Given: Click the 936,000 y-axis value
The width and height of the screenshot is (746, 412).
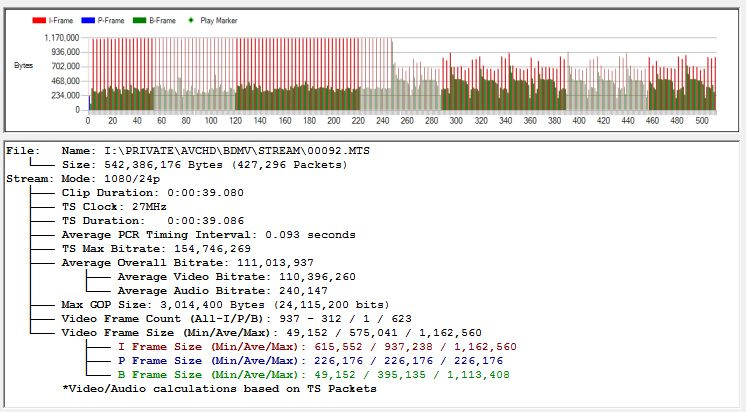Looking at the screenshot, I should pos(66,52).
